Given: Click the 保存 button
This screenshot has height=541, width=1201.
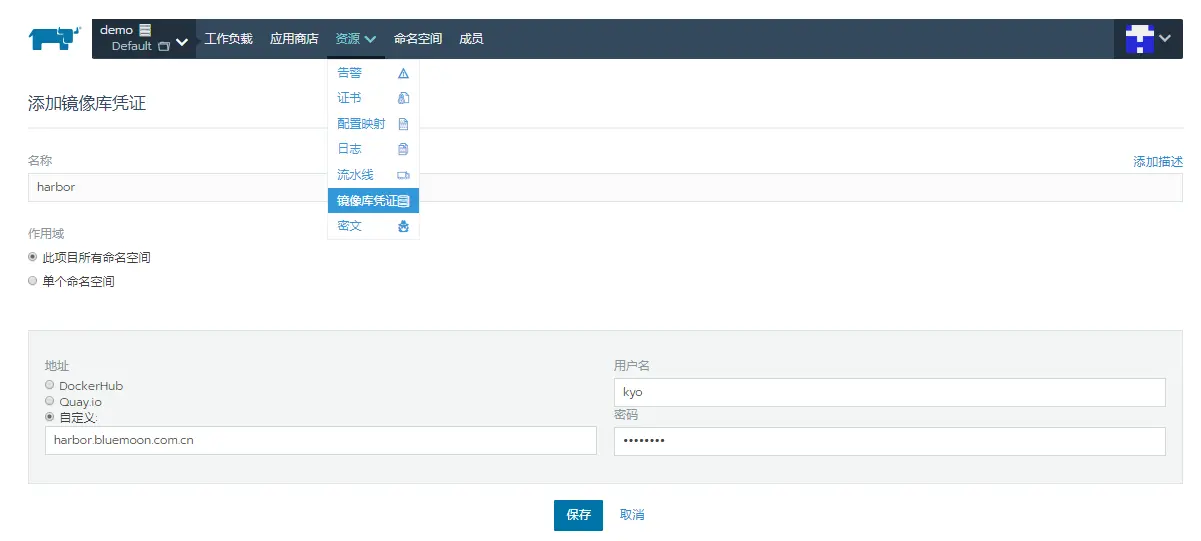Looking at the screenshot, I should click(x=578, y=515).
